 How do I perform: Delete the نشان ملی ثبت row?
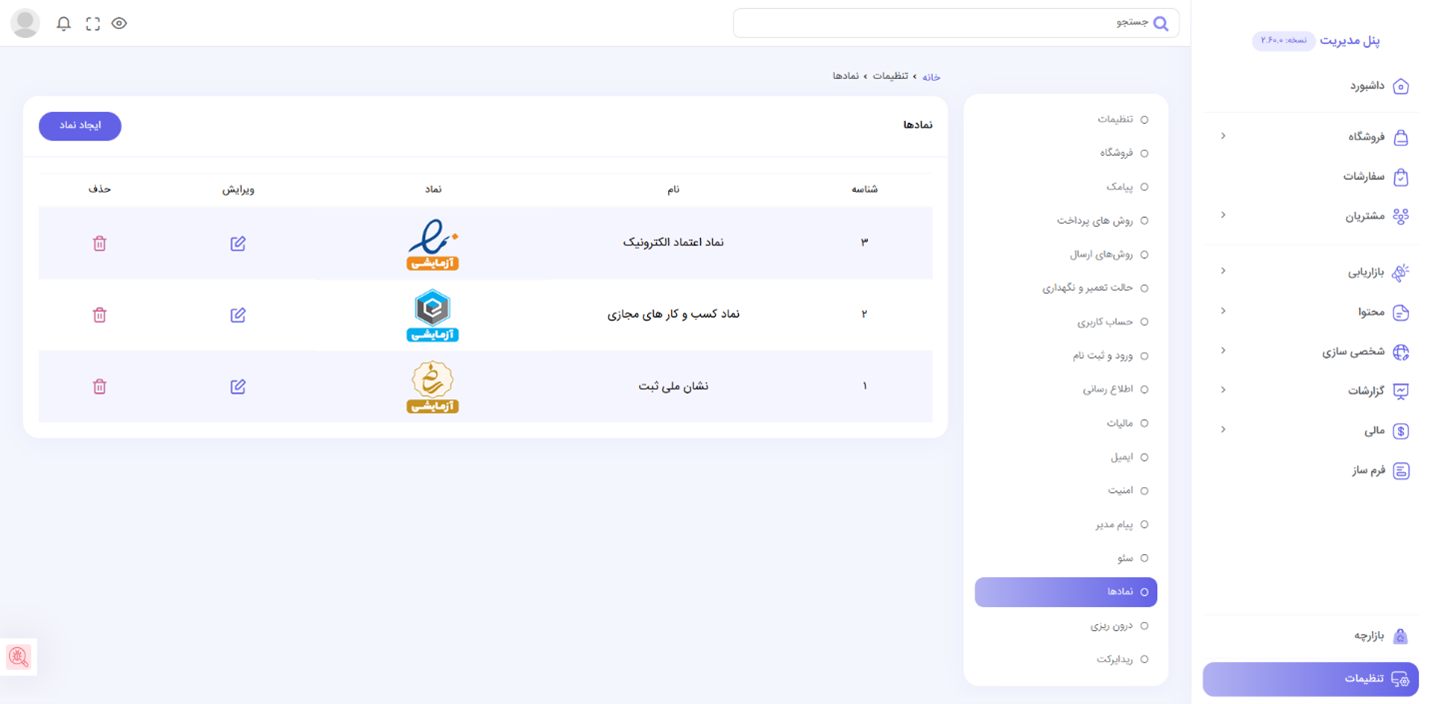pos(99,386)
